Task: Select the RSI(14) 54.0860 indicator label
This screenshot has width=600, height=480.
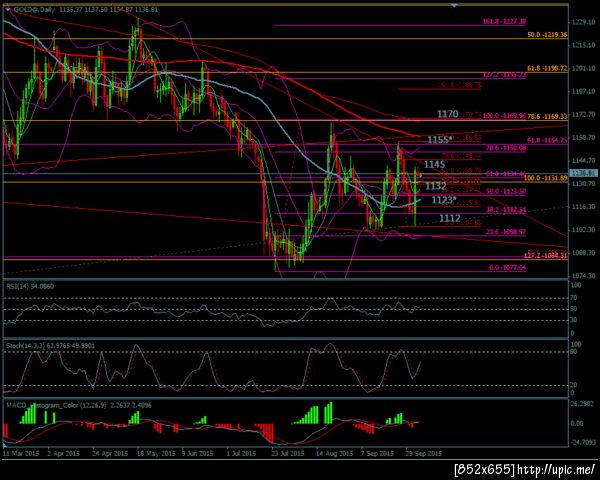Action: coord(29,286)
